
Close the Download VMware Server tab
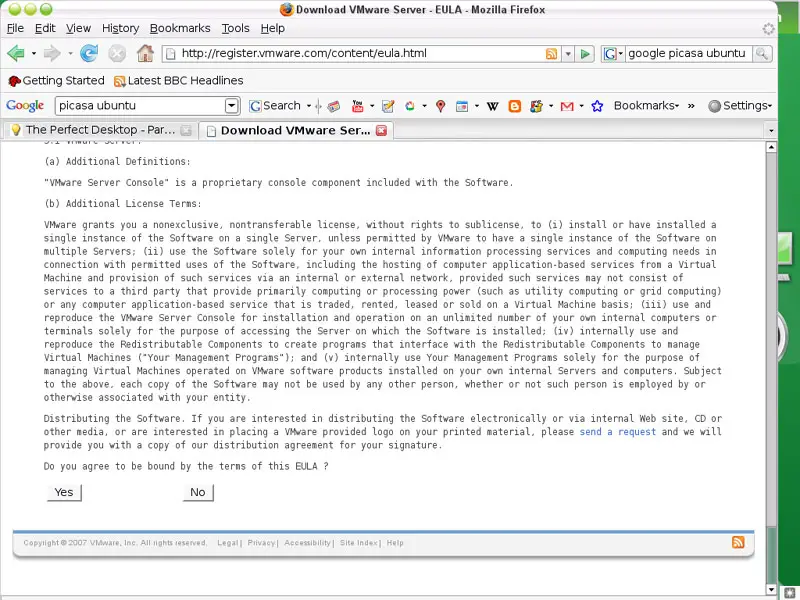click(x=381, y=131)
